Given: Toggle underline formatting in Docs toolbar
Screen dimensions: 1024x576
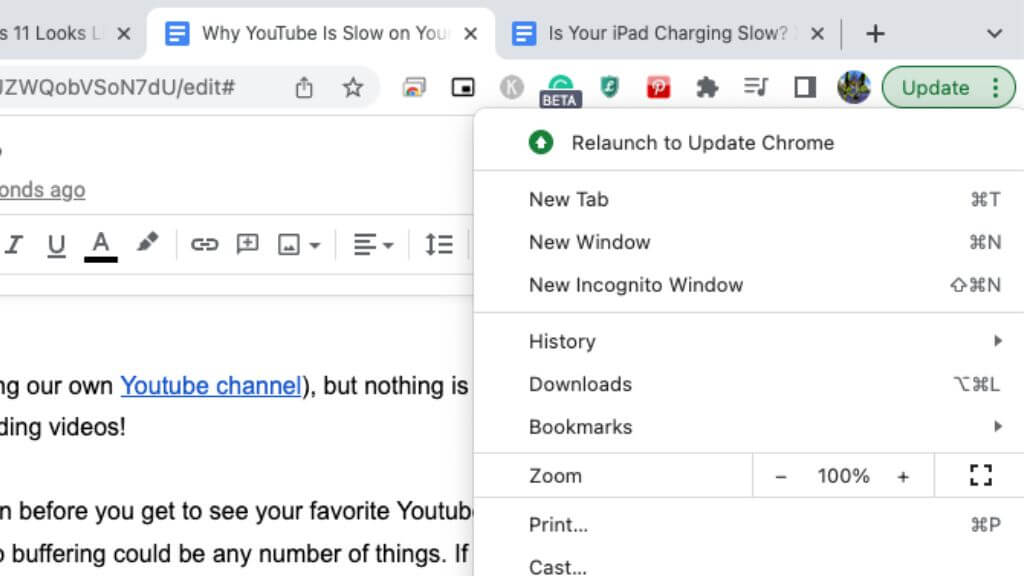Looking at the screenshot, I should (x=56, y=245).
